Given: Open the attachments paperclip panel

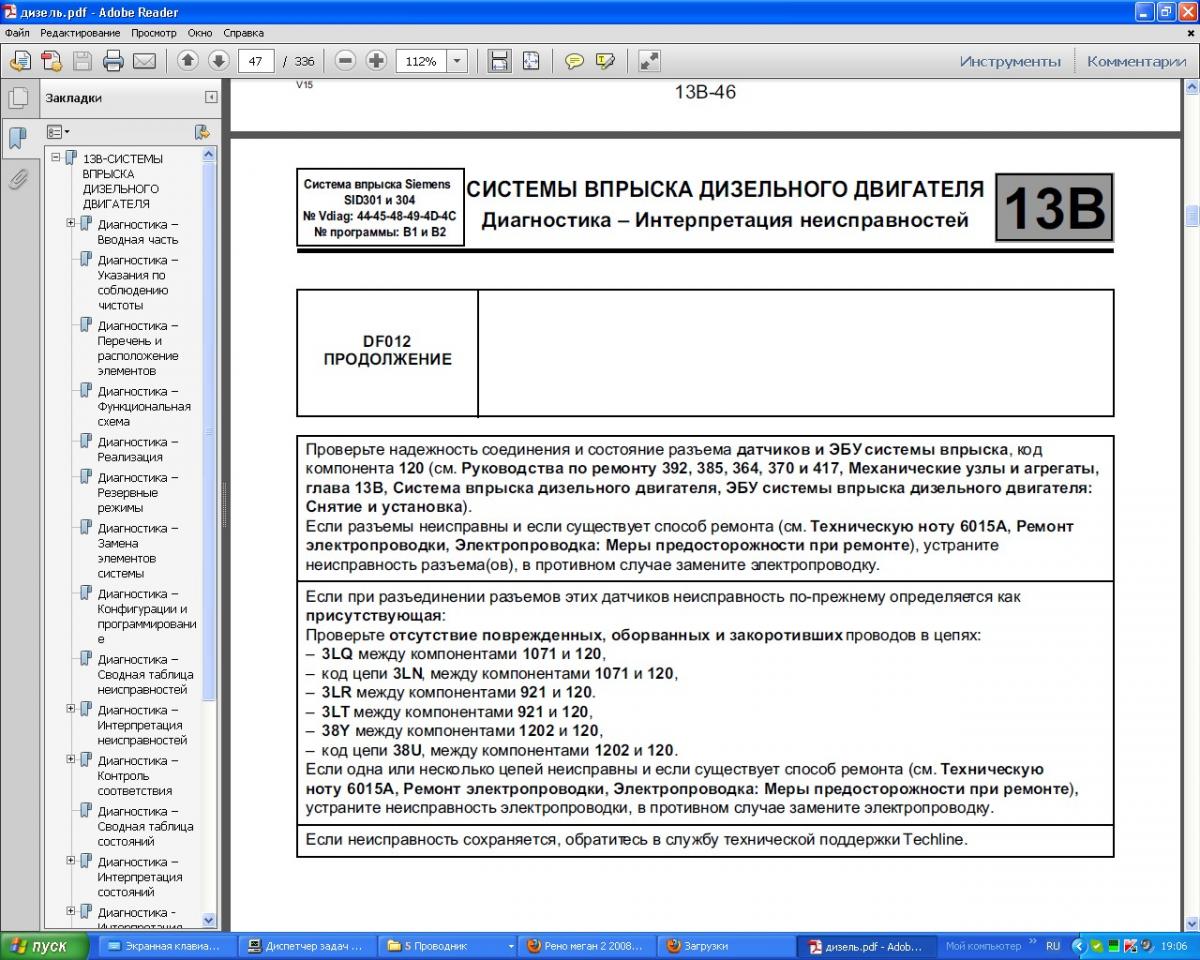Looking at the screenshot, I should (17, 179).
